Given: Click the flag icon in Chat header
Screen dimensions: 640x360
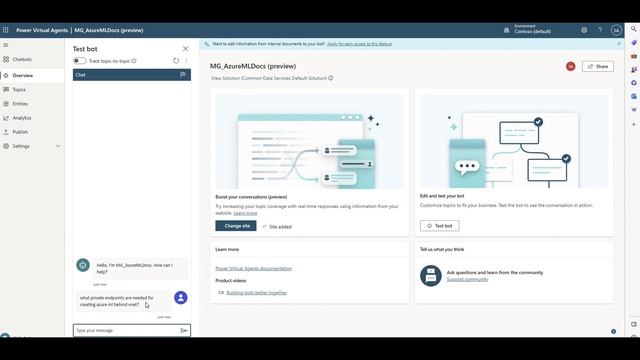Looking at the screenshot, I should [182, 75].
